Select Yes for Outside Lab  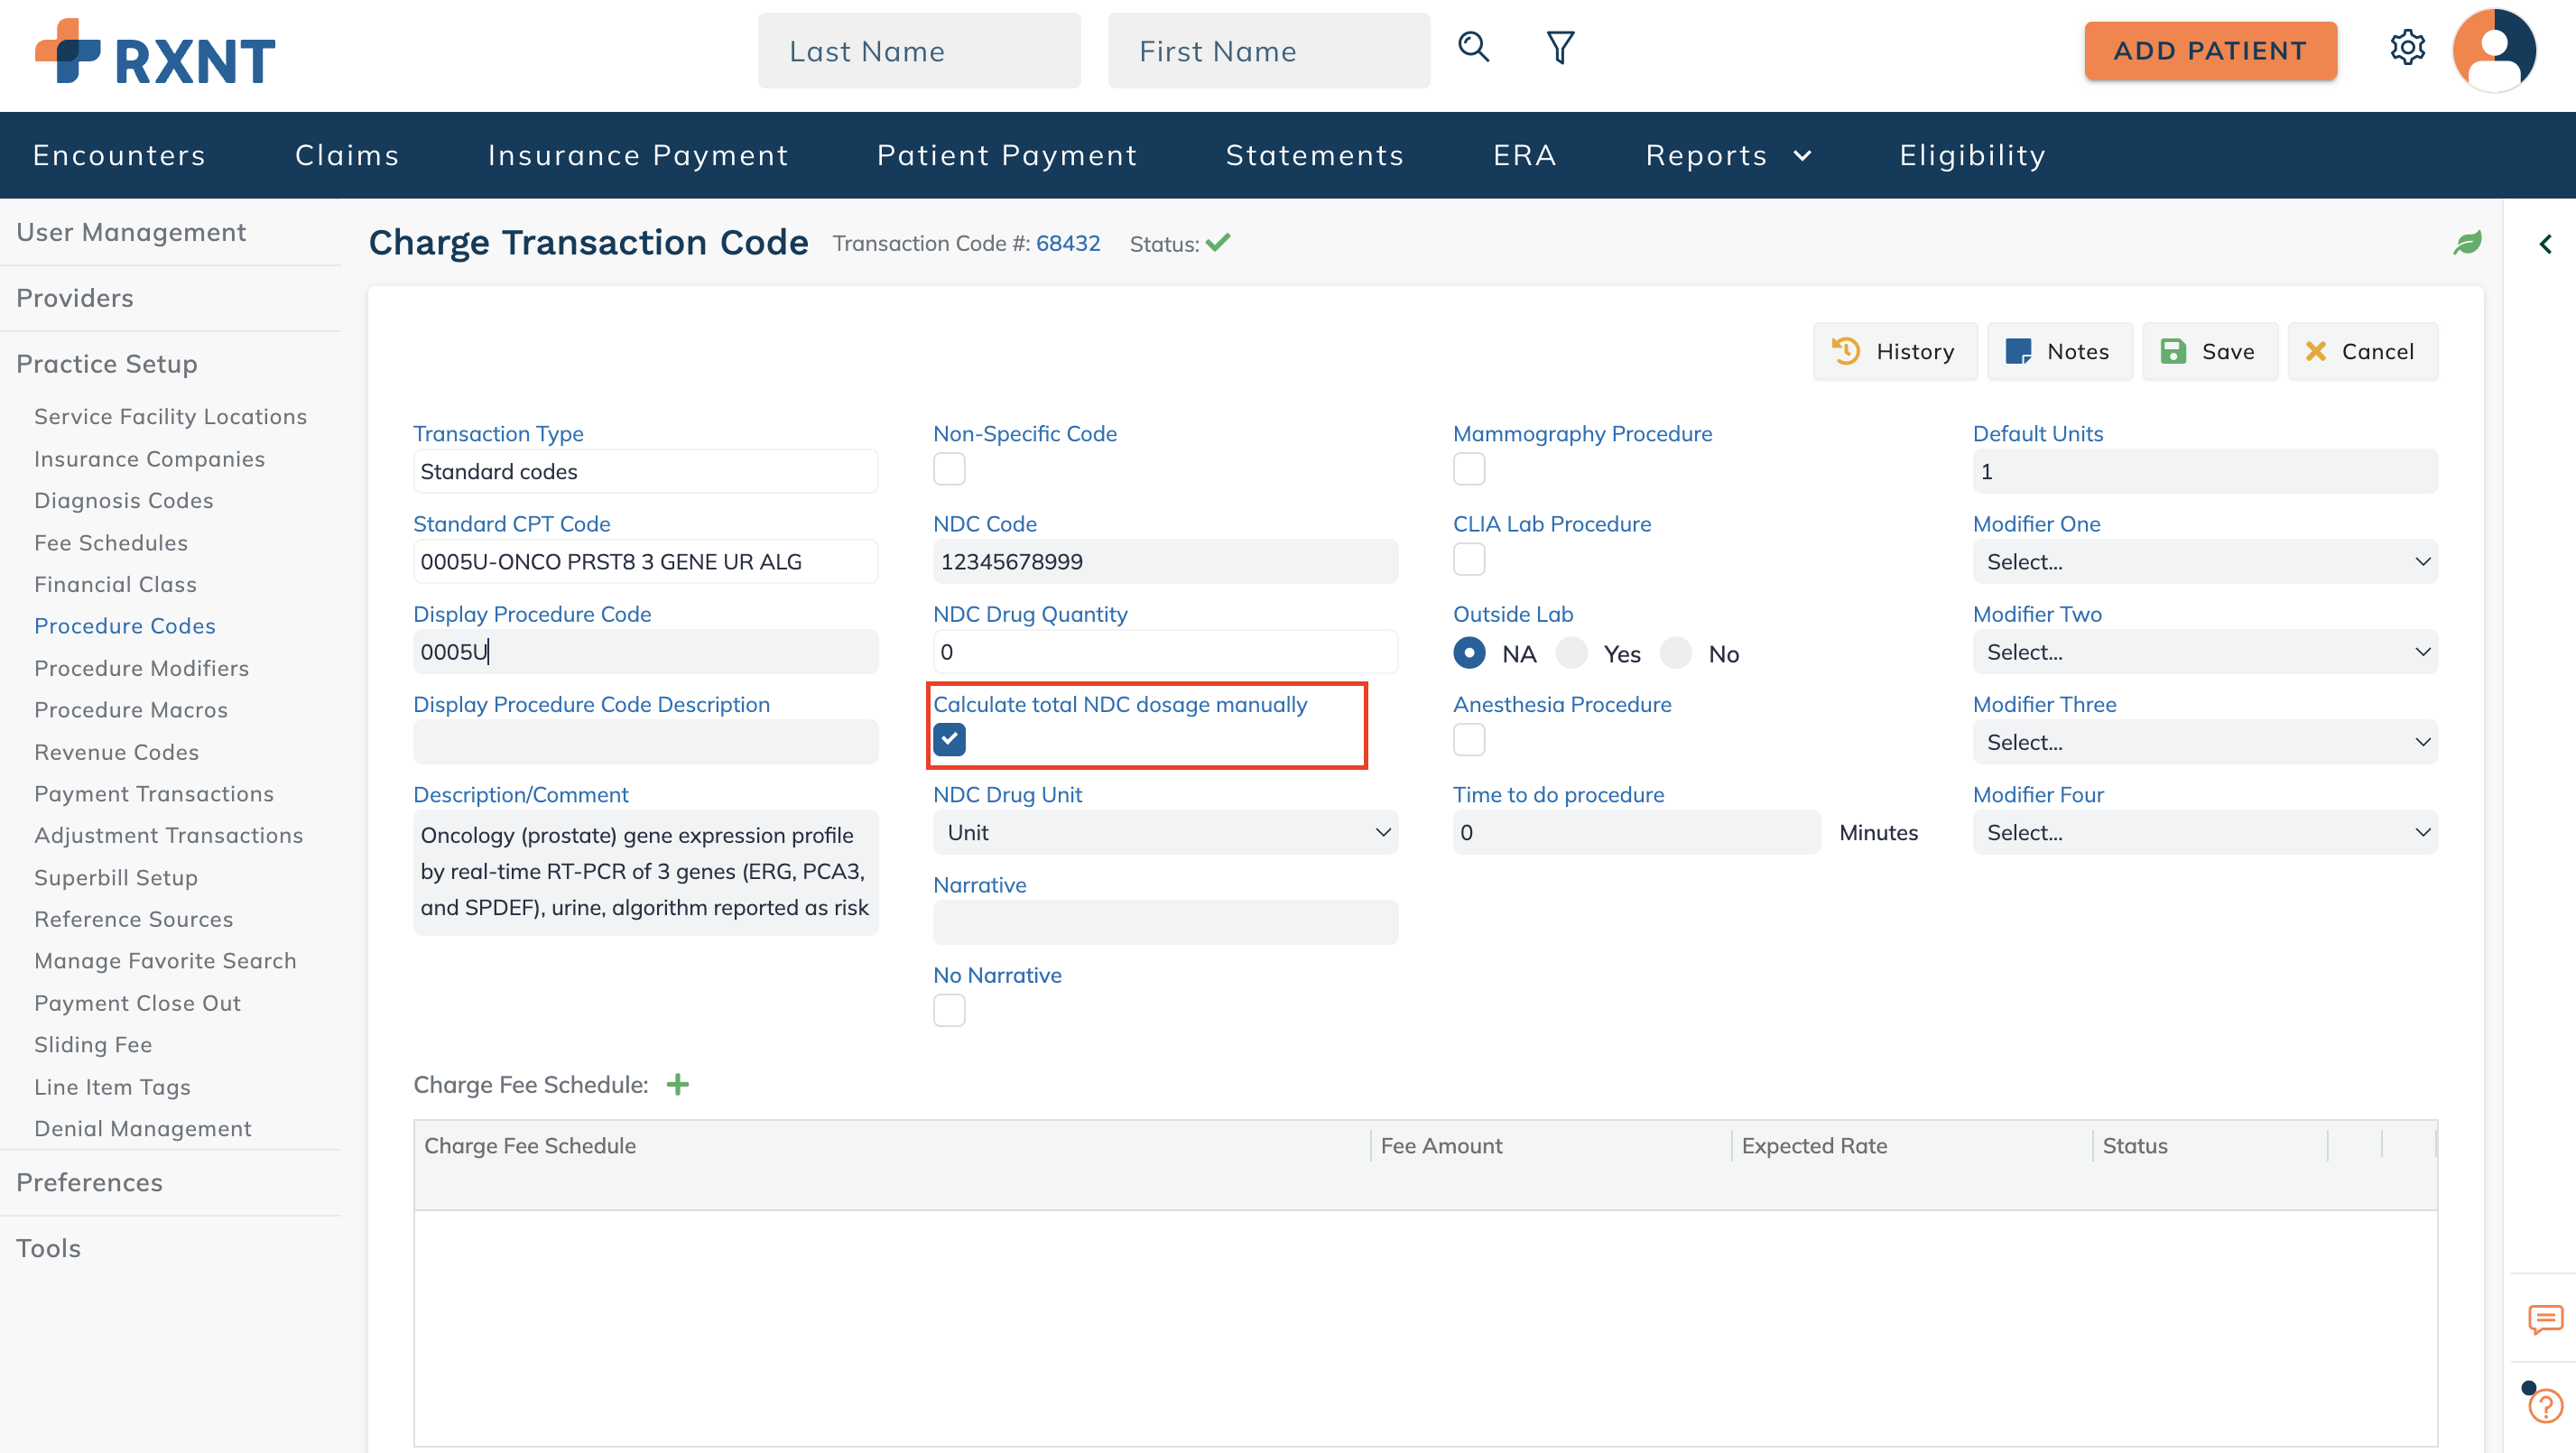(1572, 653)
